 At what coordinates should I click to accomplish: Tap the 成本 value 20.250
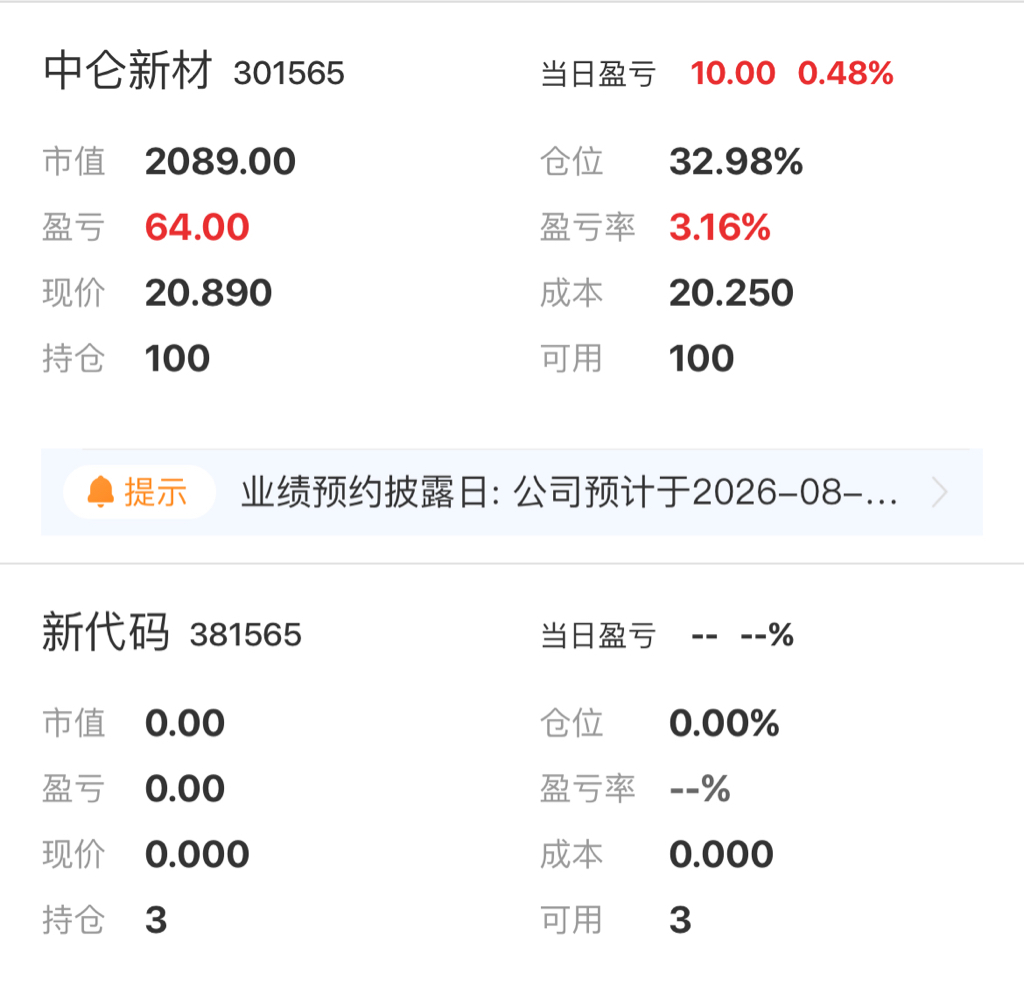[x=731, y=293]
